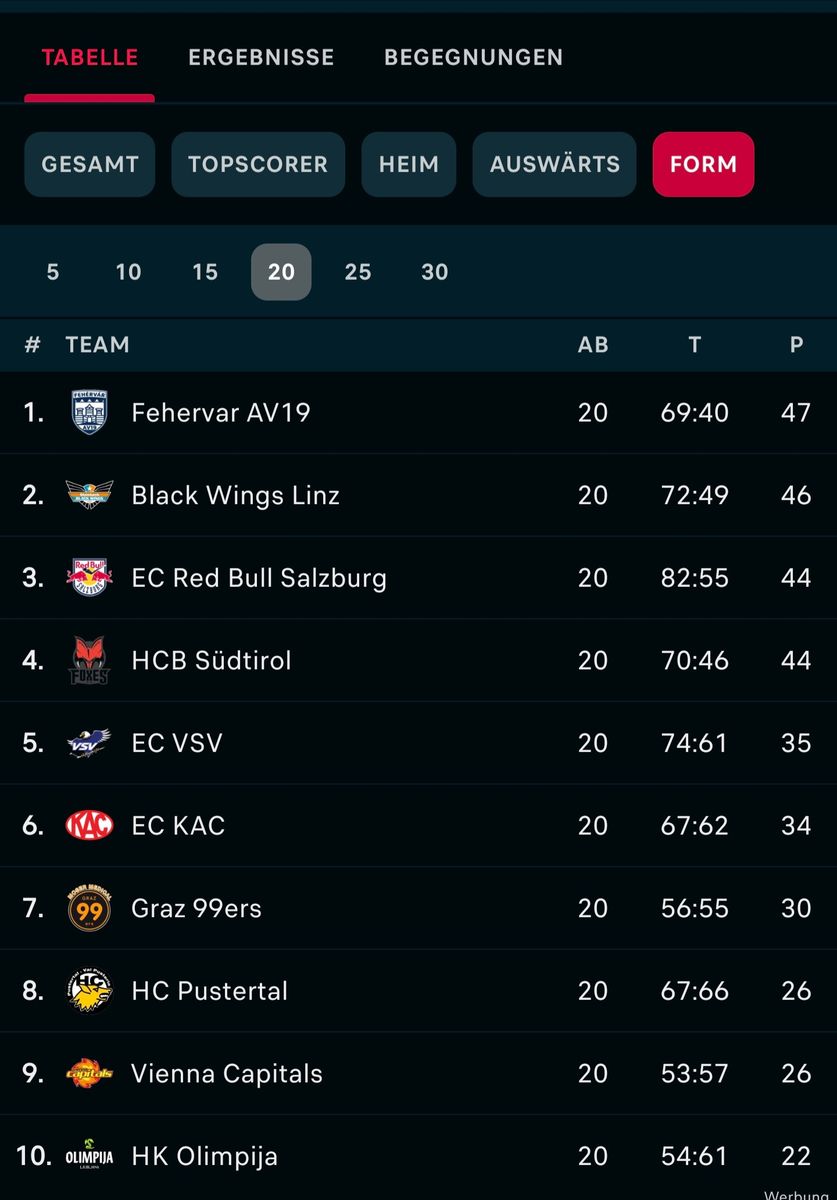Viewport: 837px width, 1200px height.
Task: Click the EC KAC red logo
Action: click(x=89, y=825)
